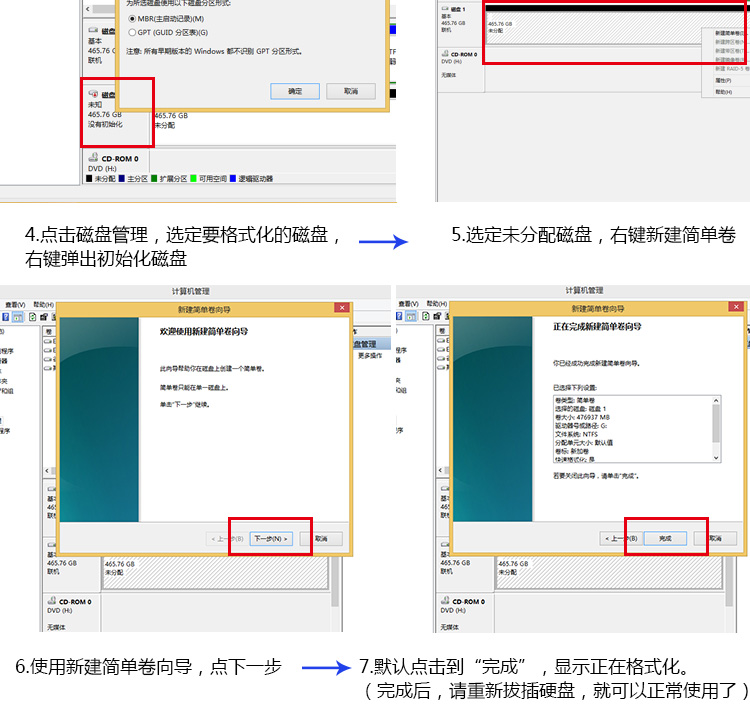Click 上一步(B) in the completing wizard
The height and width of the screenshot is (712, 750).
621,538
